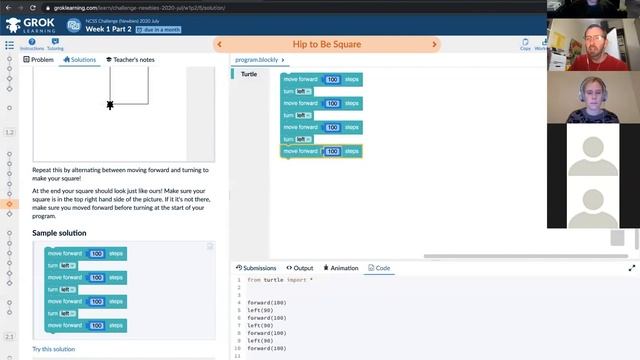The height and width of the screenshot is (360, 640).
Task: Select the first progress dot in sidebar
Action: point(9,59)
